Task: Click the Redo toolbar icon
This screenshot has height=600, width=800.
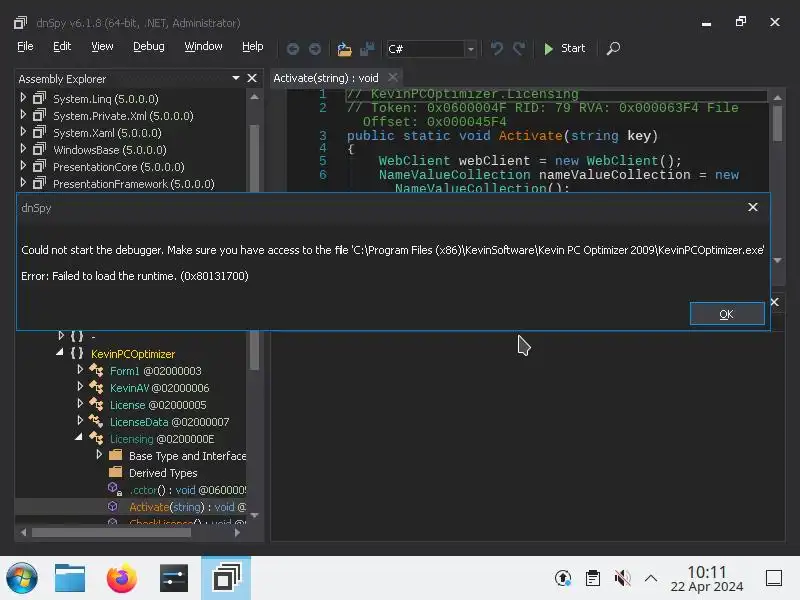Action: coord(519,48)
